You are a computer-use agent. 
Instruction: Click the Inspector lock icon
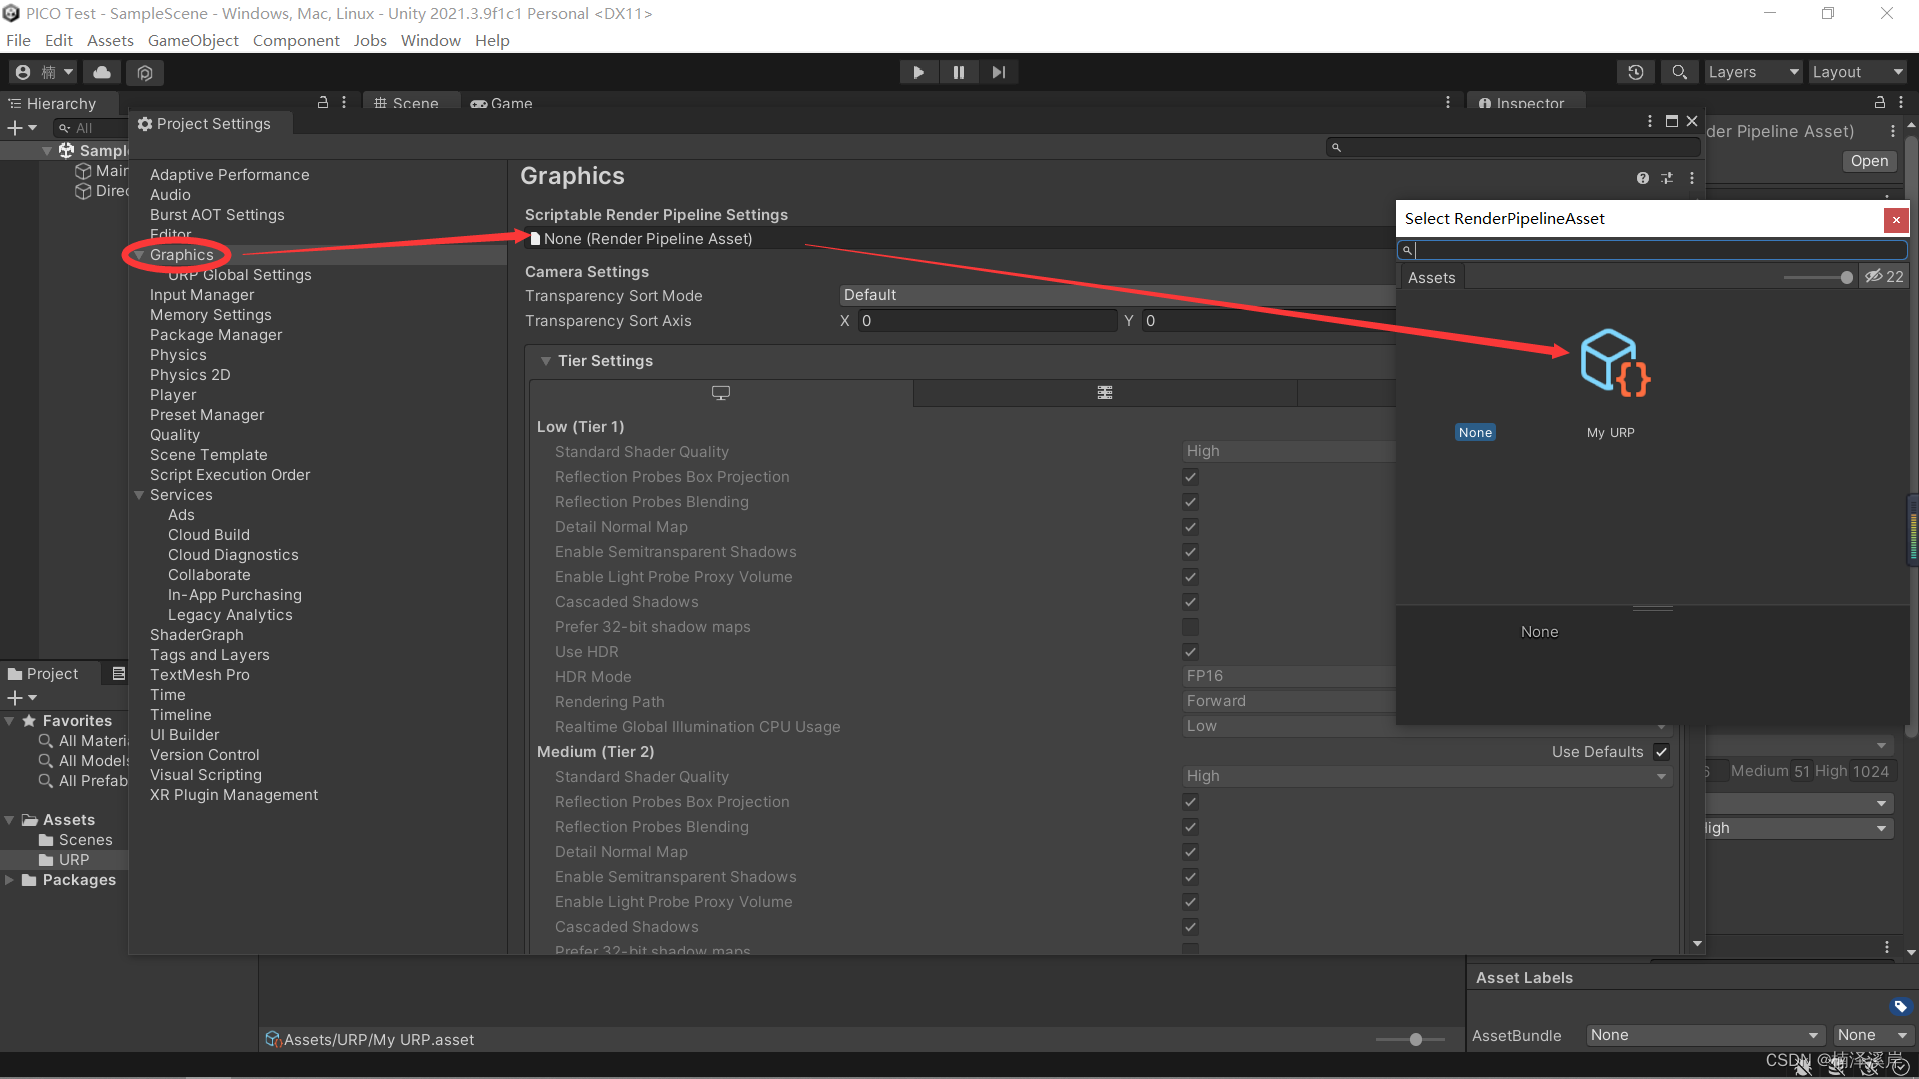[1880, 103]
